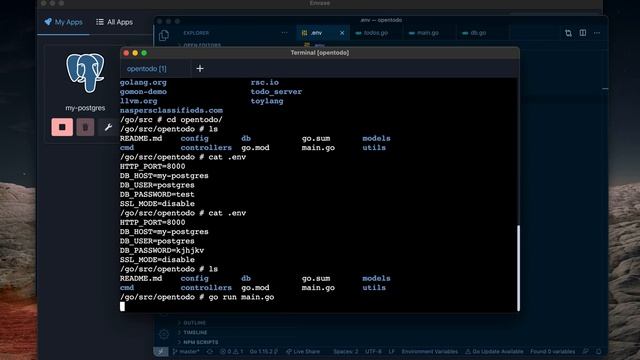
Task: Click the master* git branch in status bar
Action: 186,351
